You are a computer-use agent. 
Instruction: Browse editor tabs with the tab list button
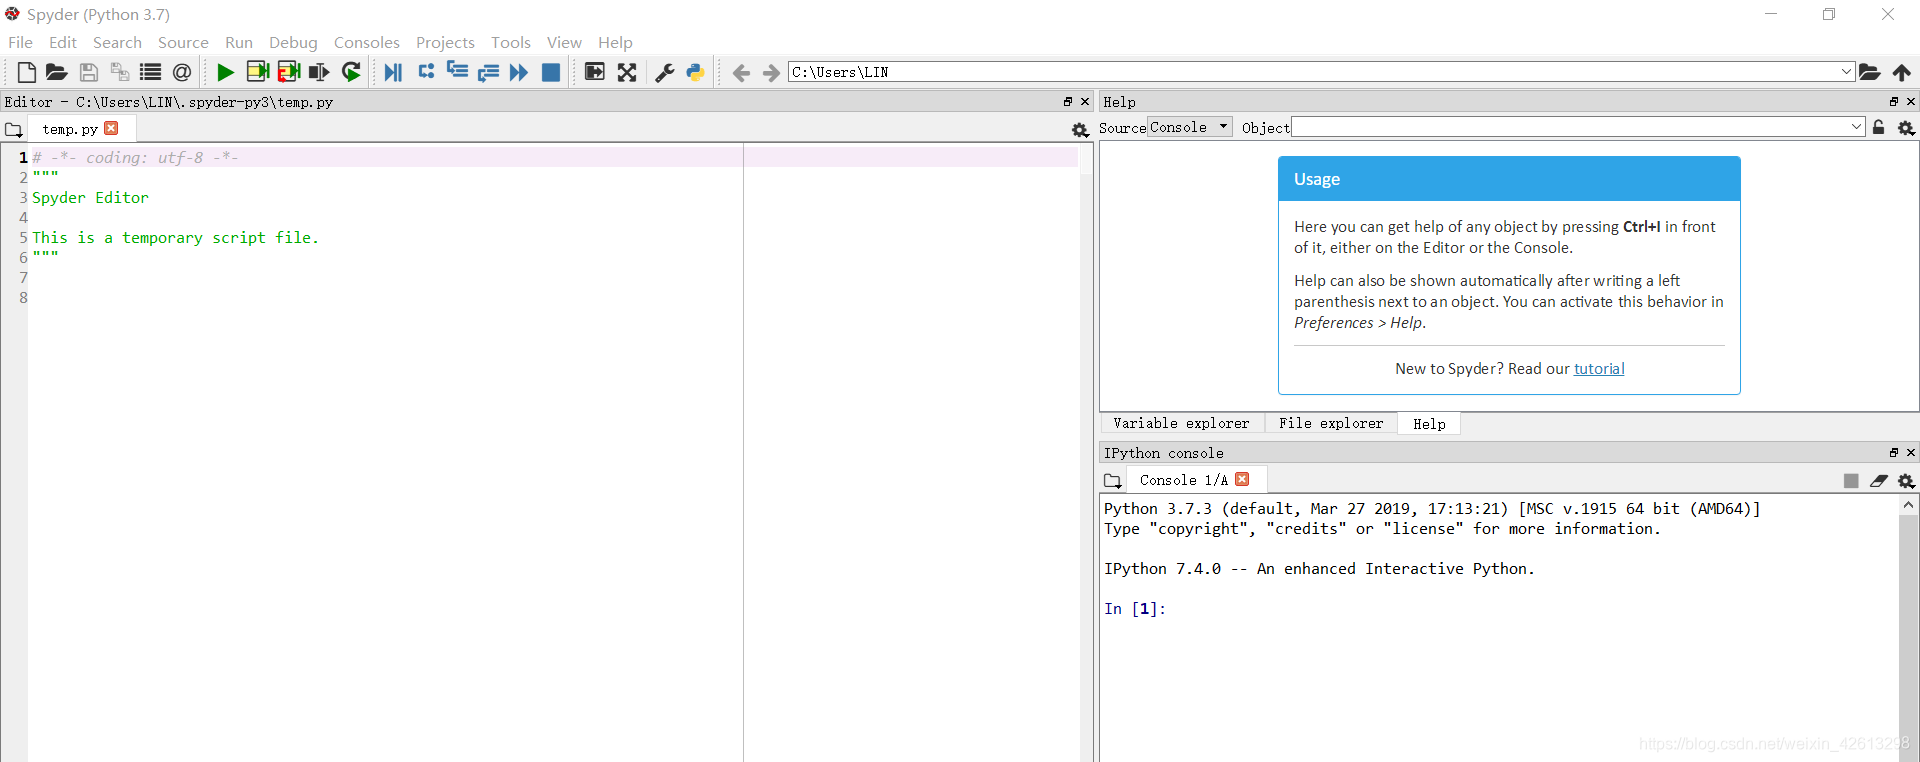point(14,129)
